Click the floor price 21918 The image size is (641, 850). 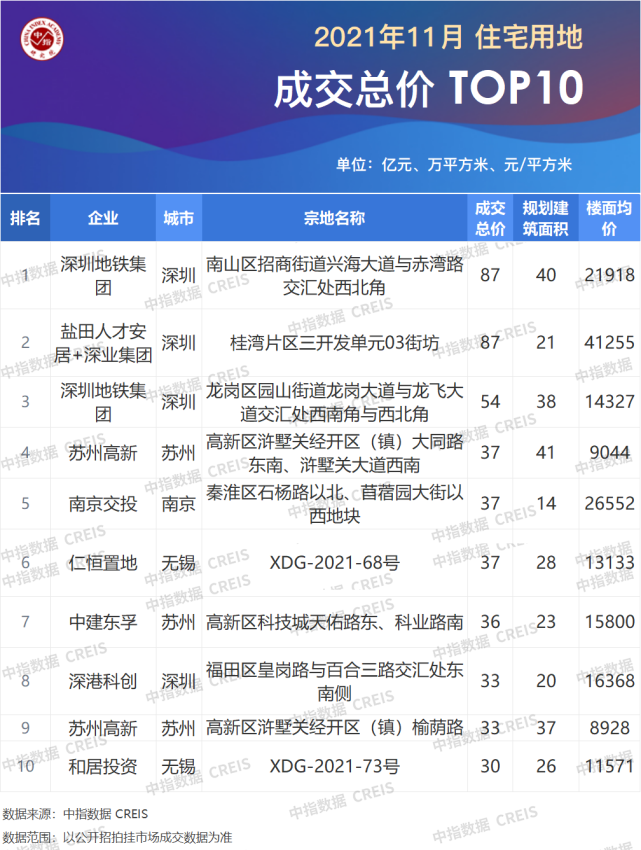click(609, 275)
